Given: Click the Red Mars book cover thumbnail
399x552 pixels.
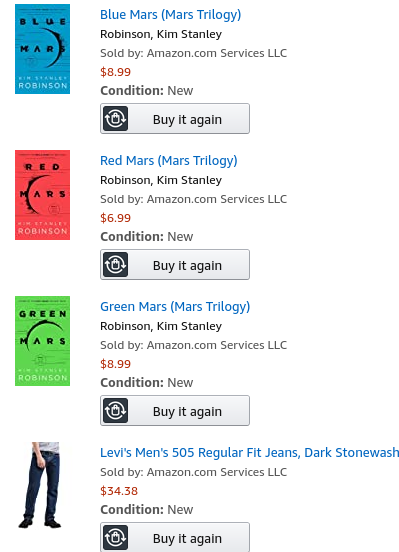Looking at the screenshot, I should point(42,195).
